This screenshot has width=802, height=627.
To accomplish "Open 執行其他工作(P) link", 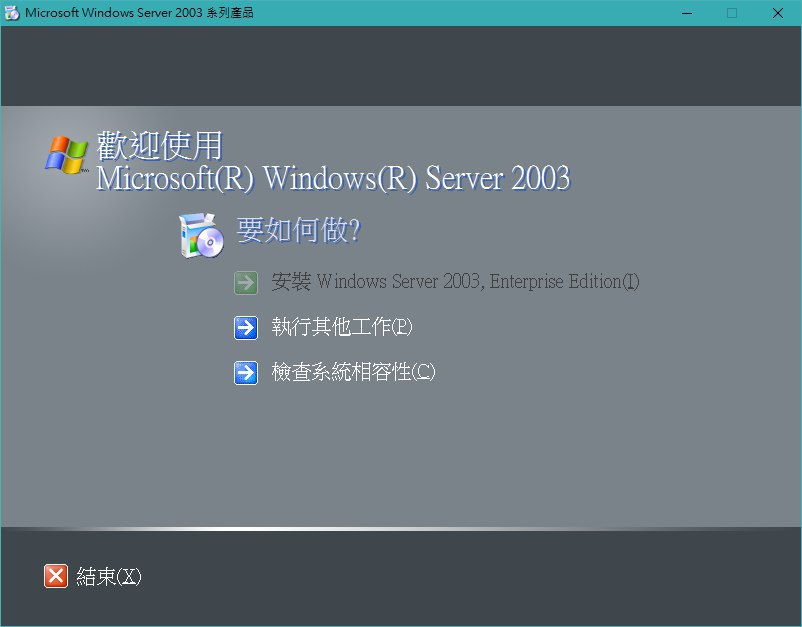I will pyautogui.click(x=342, y=327).
